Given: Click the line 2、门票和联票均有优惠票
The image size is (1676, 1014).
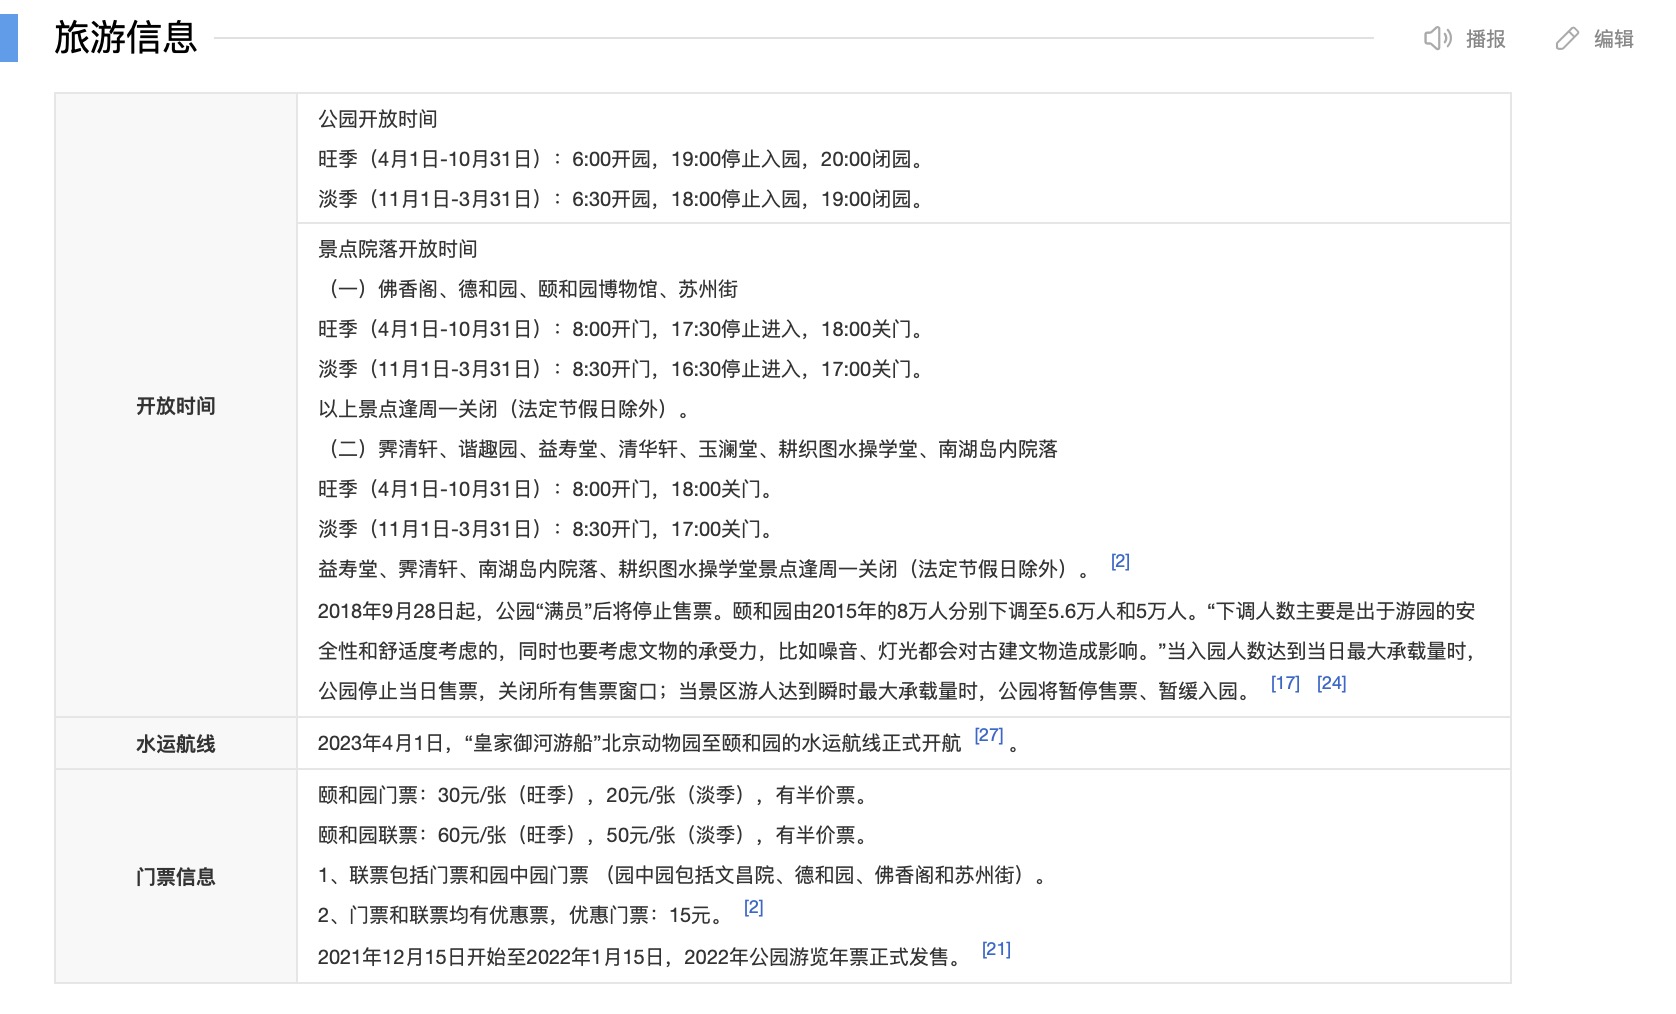Looking at the screenshot, I should tap(523, 915).
